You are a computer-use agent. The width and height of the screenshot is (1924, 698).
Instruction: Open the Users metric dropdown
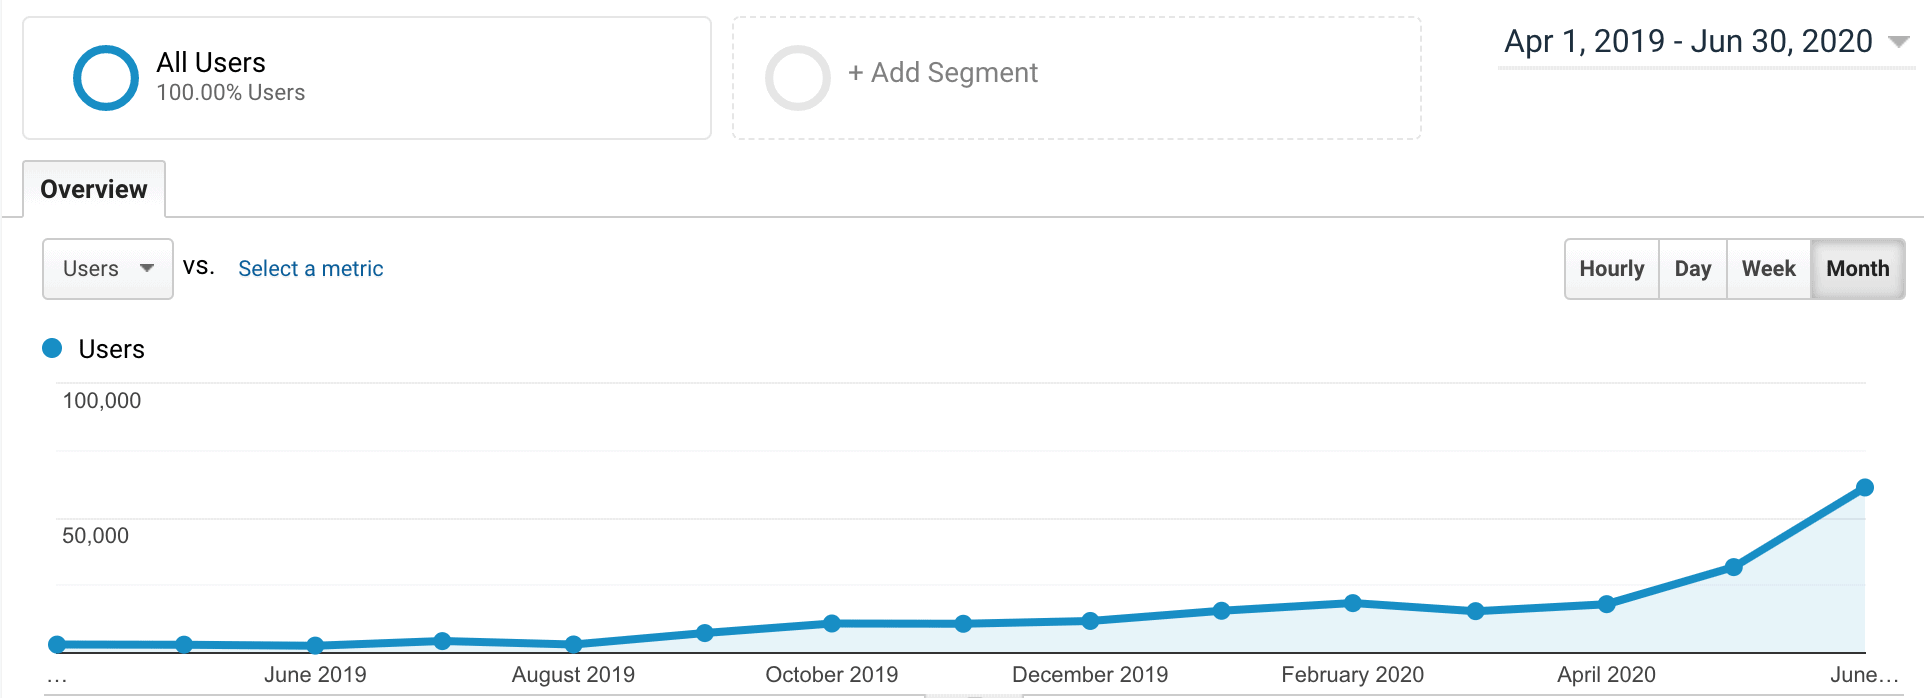click(x=107, y=268)
